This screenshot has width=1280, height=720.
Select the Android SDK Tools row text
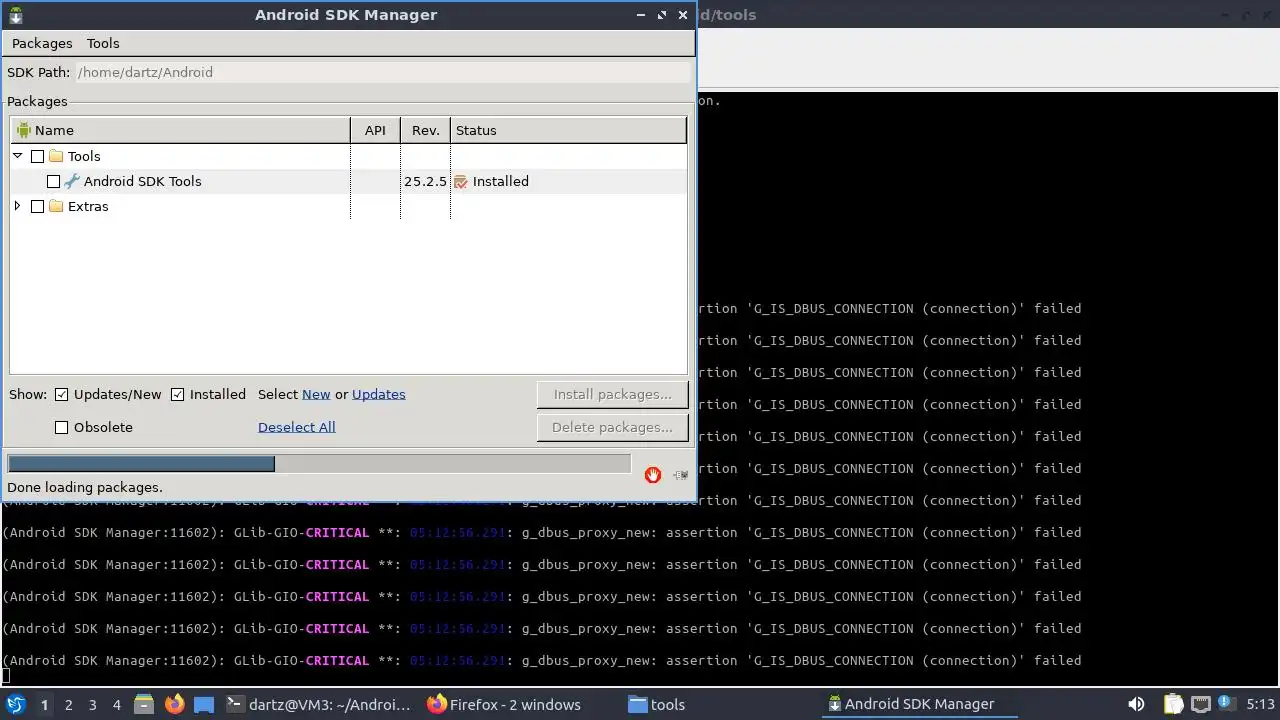click(x=142, y=181)
